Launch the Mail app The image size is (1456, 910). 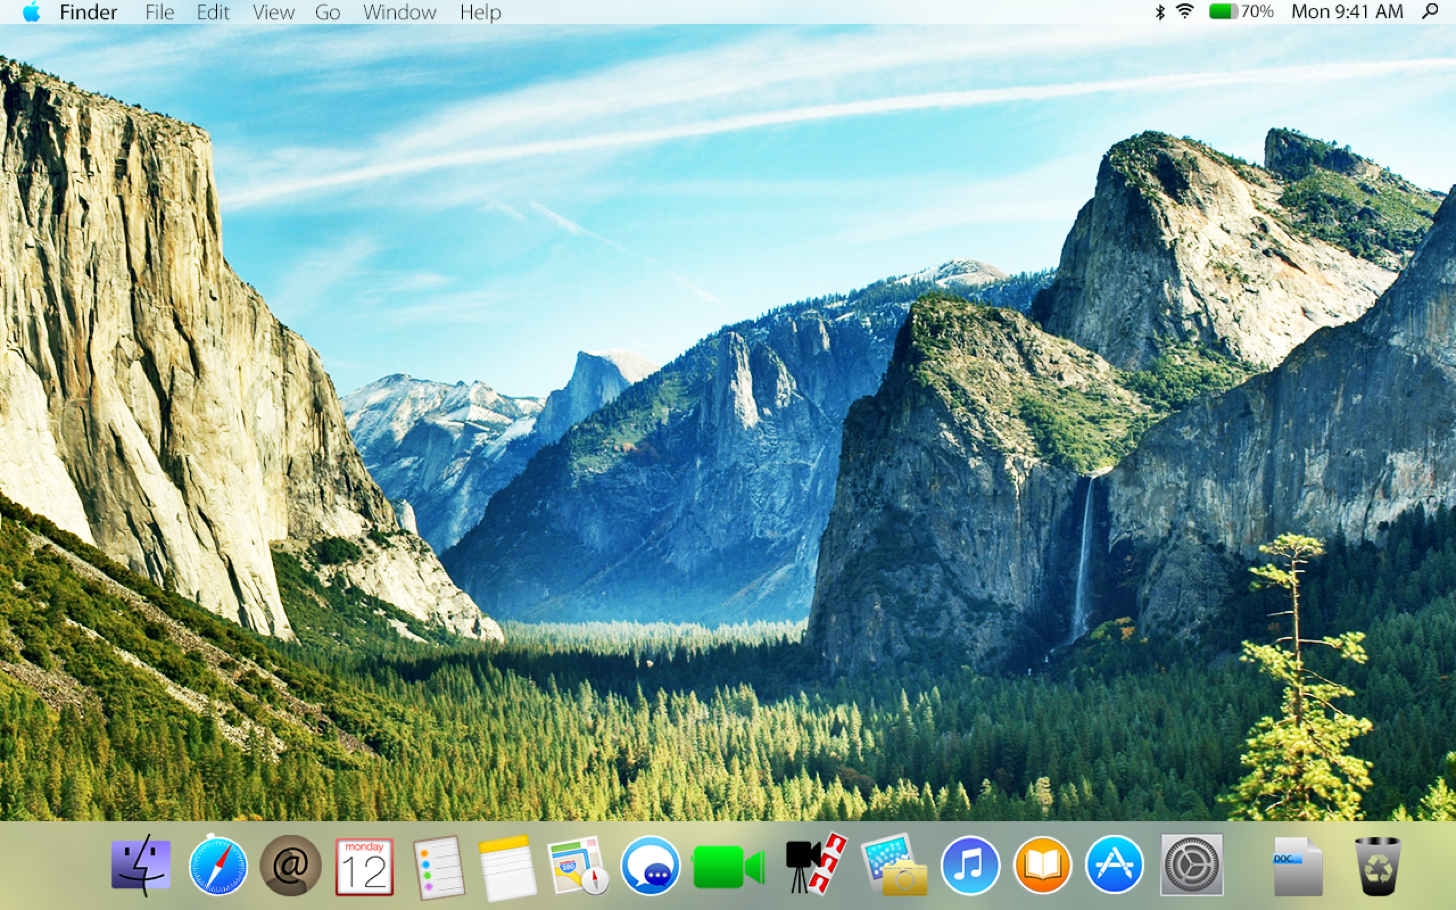point(289,866)
